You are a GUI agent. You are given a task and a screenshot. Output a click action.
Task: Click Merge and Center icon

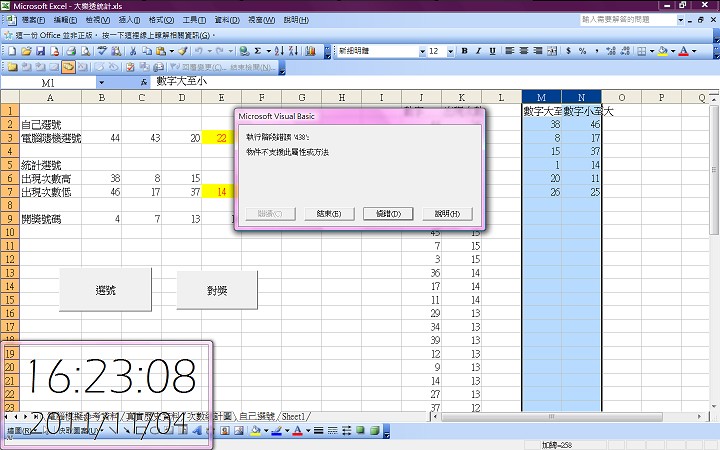point(552,51)
